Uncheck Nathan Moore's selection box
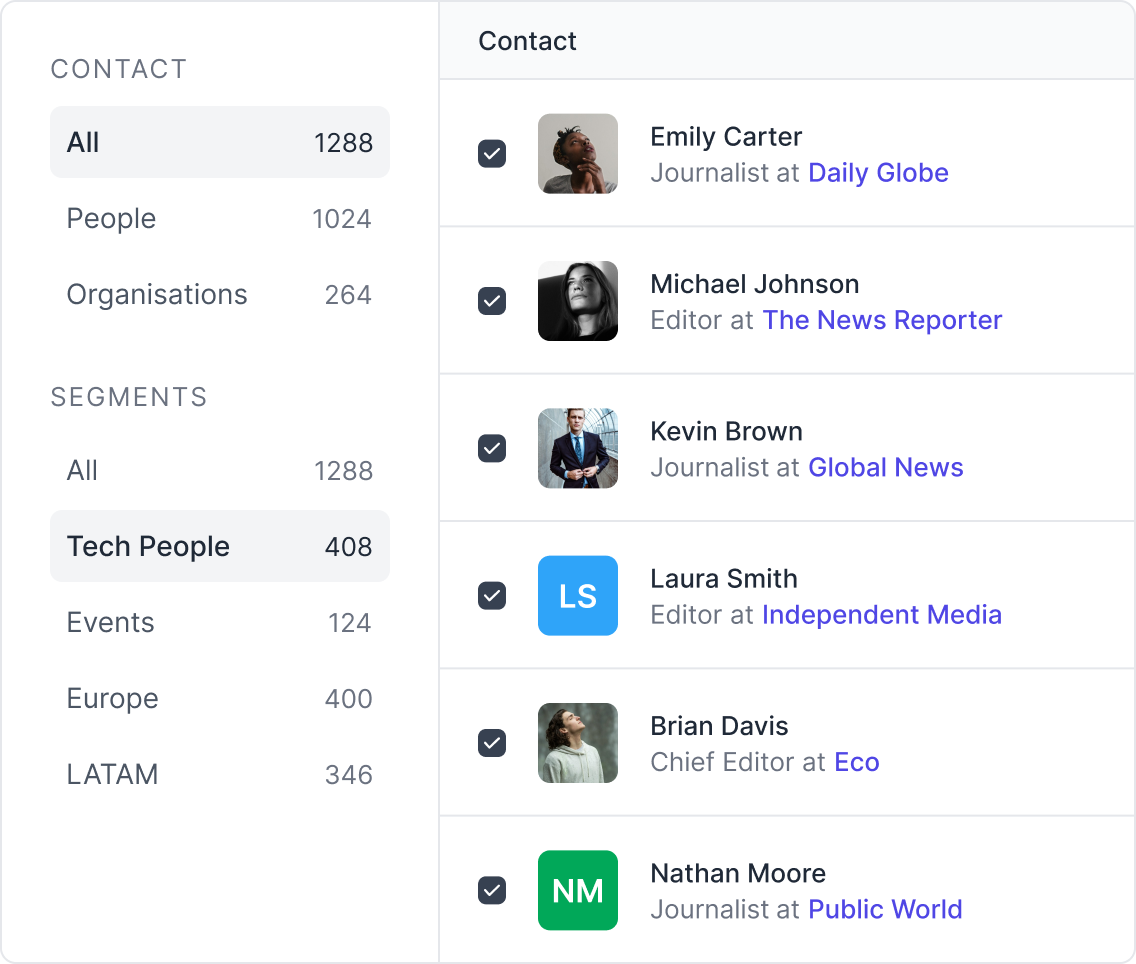The height and width of the screenshot is (964, 1136). point(492,890)
